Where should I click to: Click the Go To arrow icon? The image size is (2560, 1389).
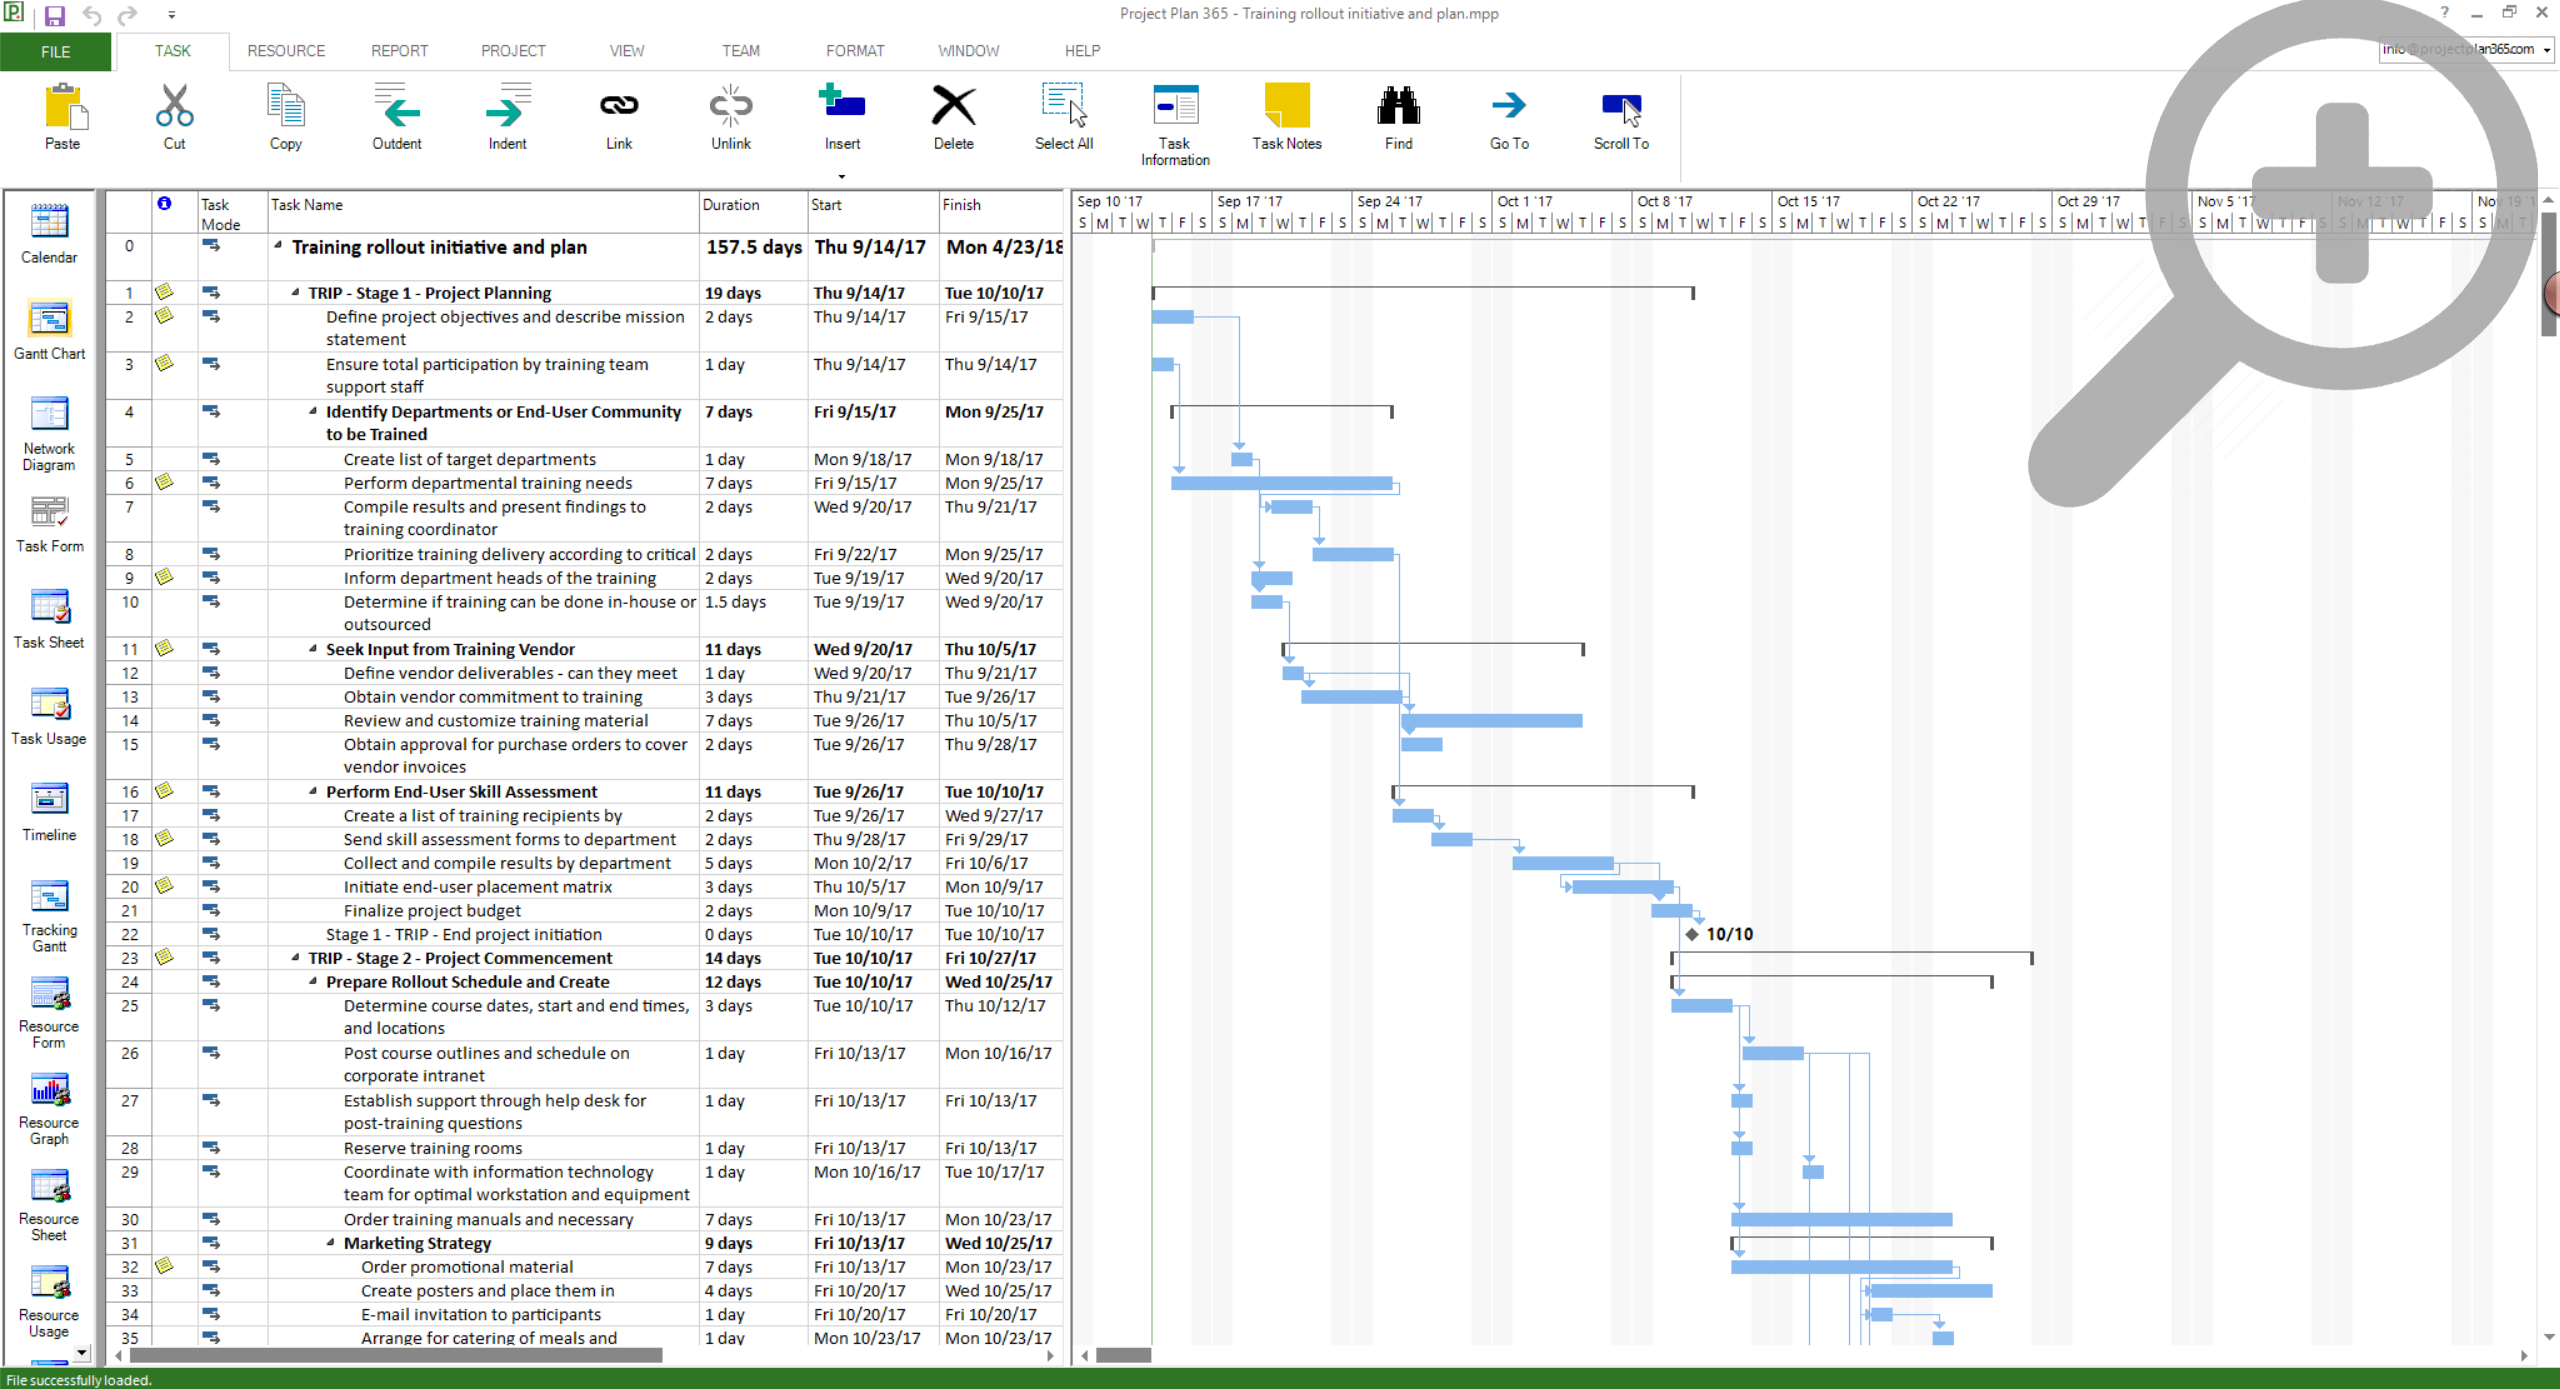click(1509, 105)
